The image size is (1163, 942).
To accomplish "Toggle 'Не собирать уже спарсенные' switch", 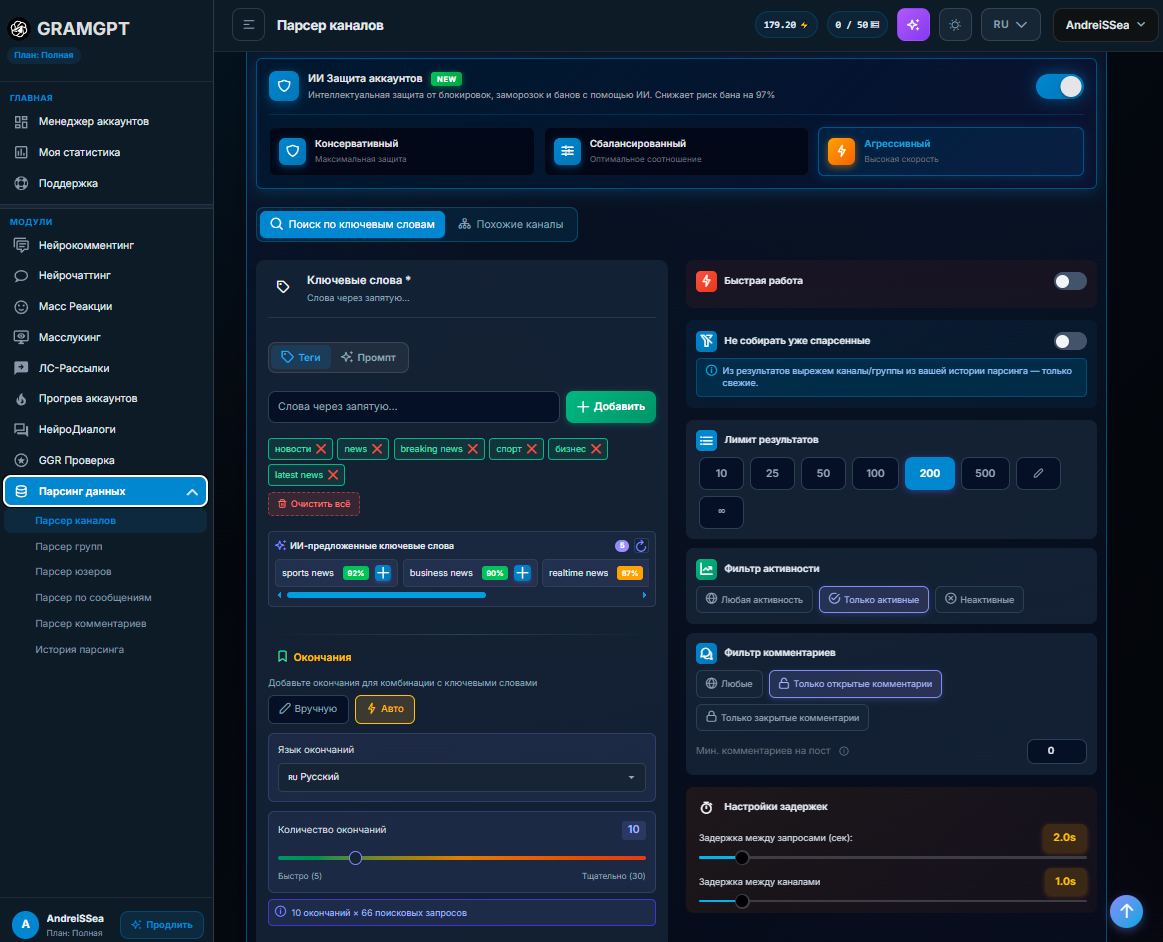I will 1070,341.
